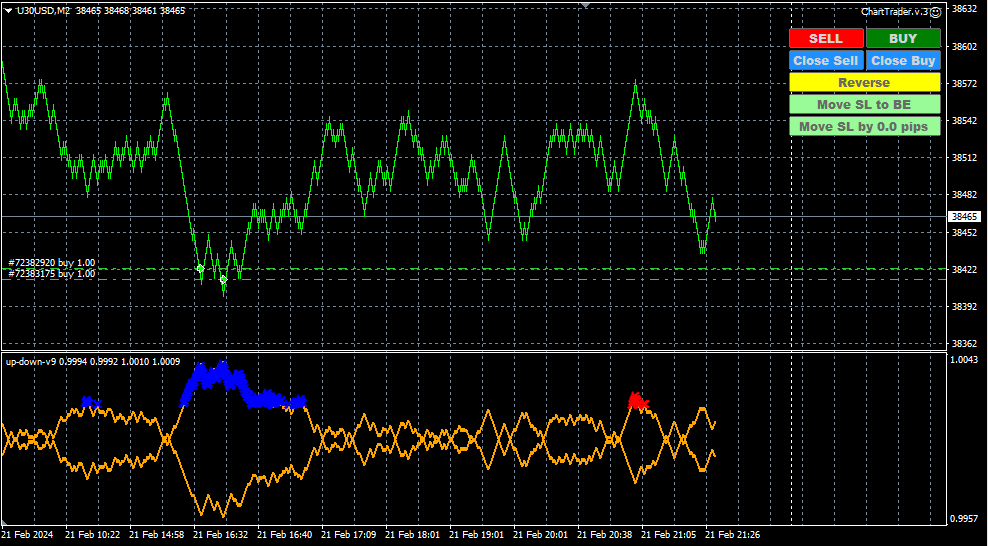The height and width of the screenshot is (546, 988).
Task: Click price scale value 38392
Action: click(964, 307)
